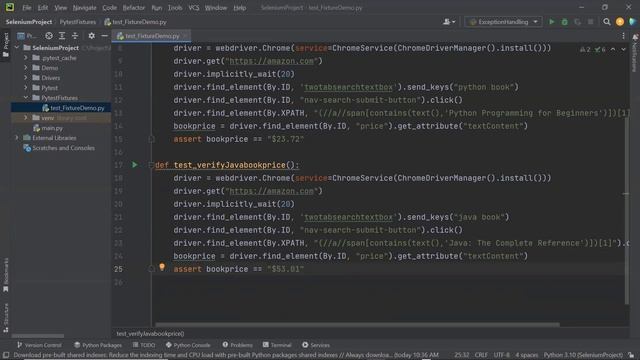Open the Refactor menu
The width and height of the screenshot is (640, 360).
(x=134, y=8)
